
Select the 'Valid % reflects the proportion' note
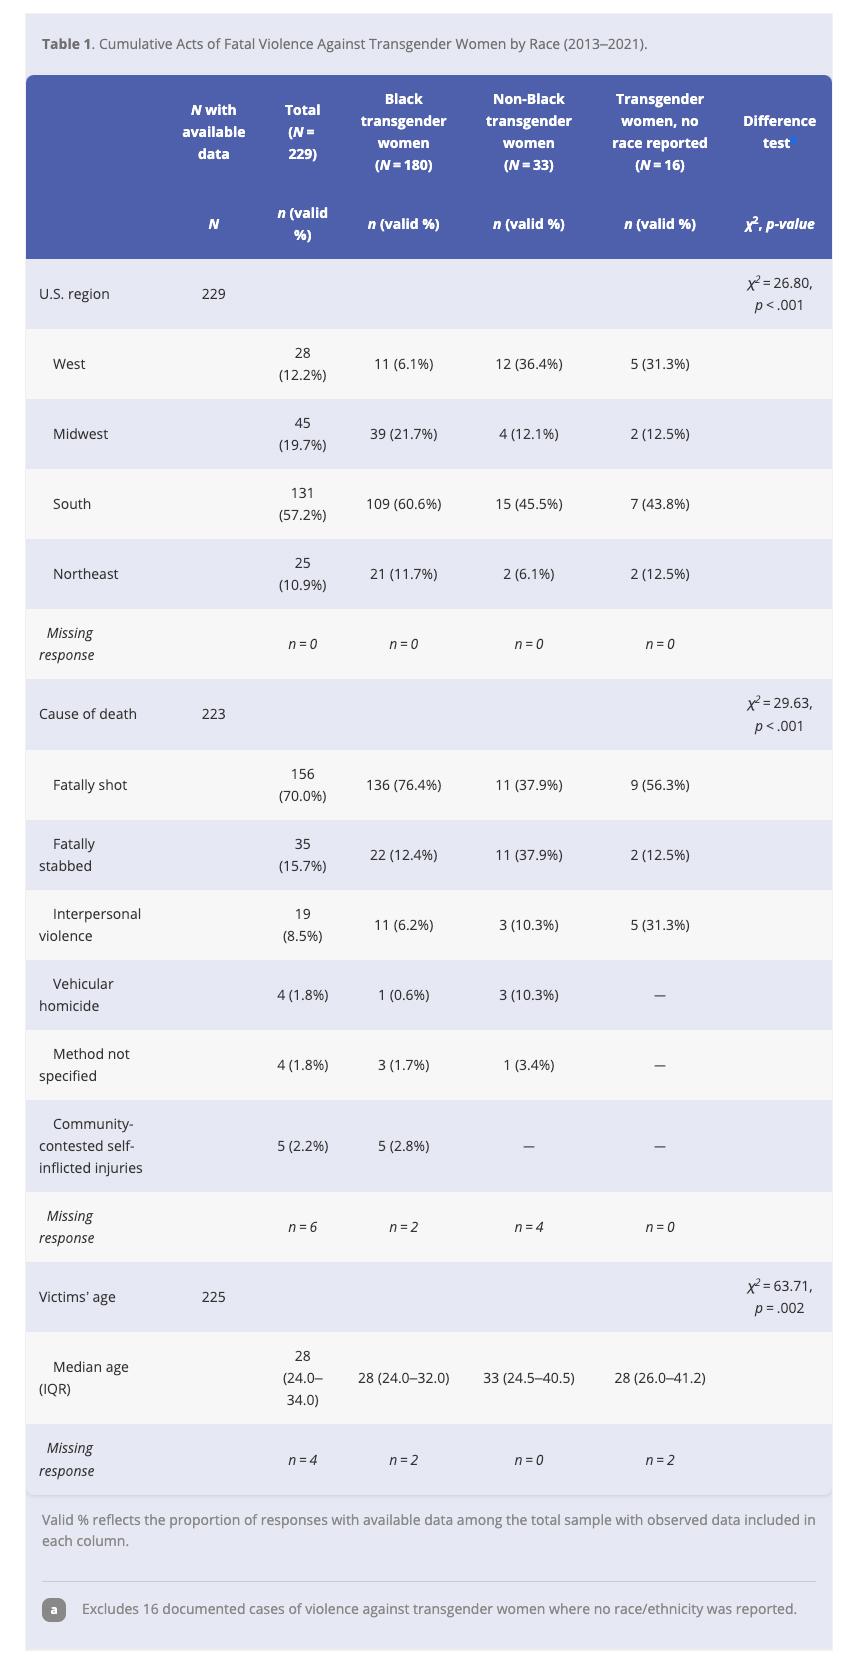pyautogui.click(x=429, y=1530)
